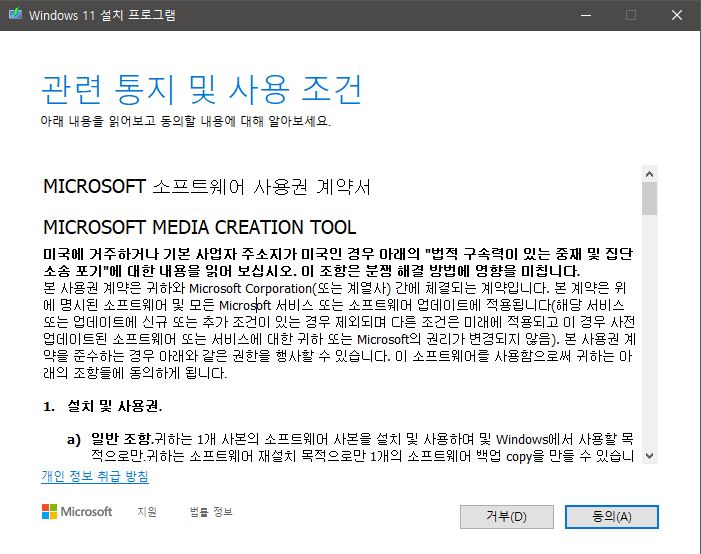Open the 개인 정보 취급 방침 privacy link

95,476
